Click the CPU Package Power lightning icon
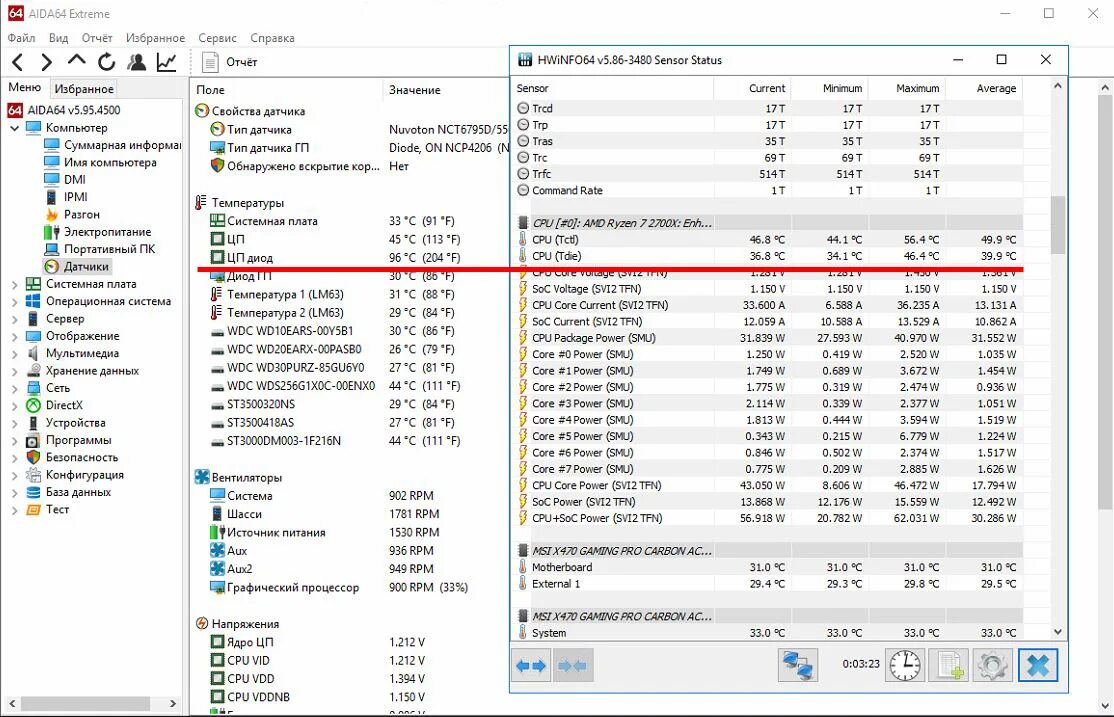 pos(523,338)
